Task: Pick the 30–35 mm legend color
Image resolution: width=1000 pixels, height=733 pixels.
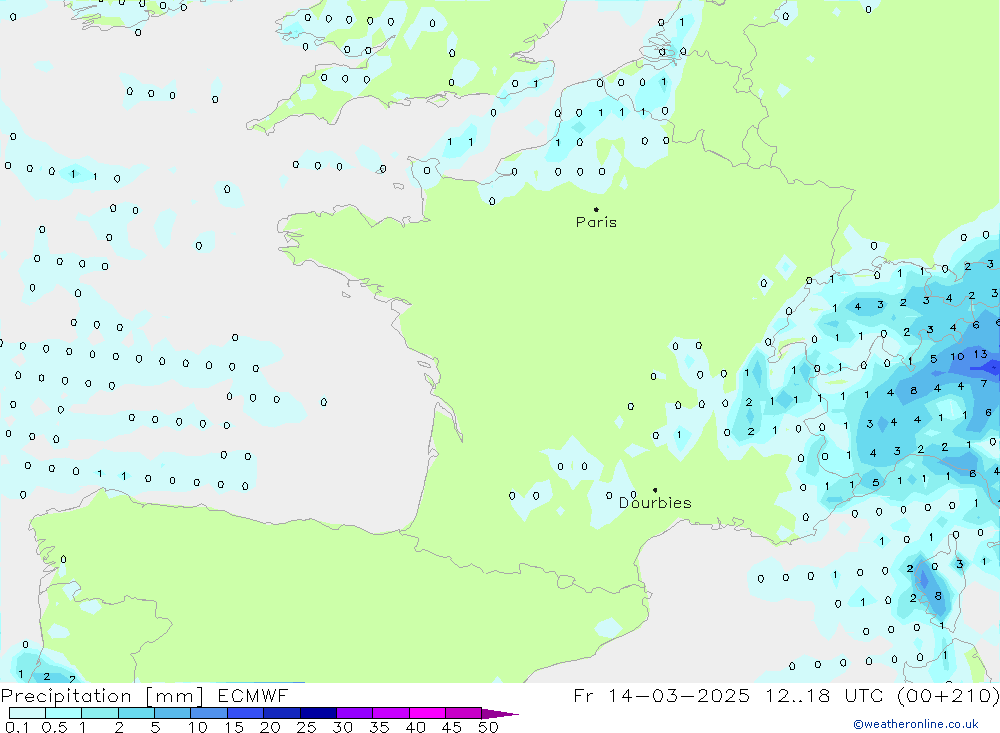Action: [x=355, y=713]
